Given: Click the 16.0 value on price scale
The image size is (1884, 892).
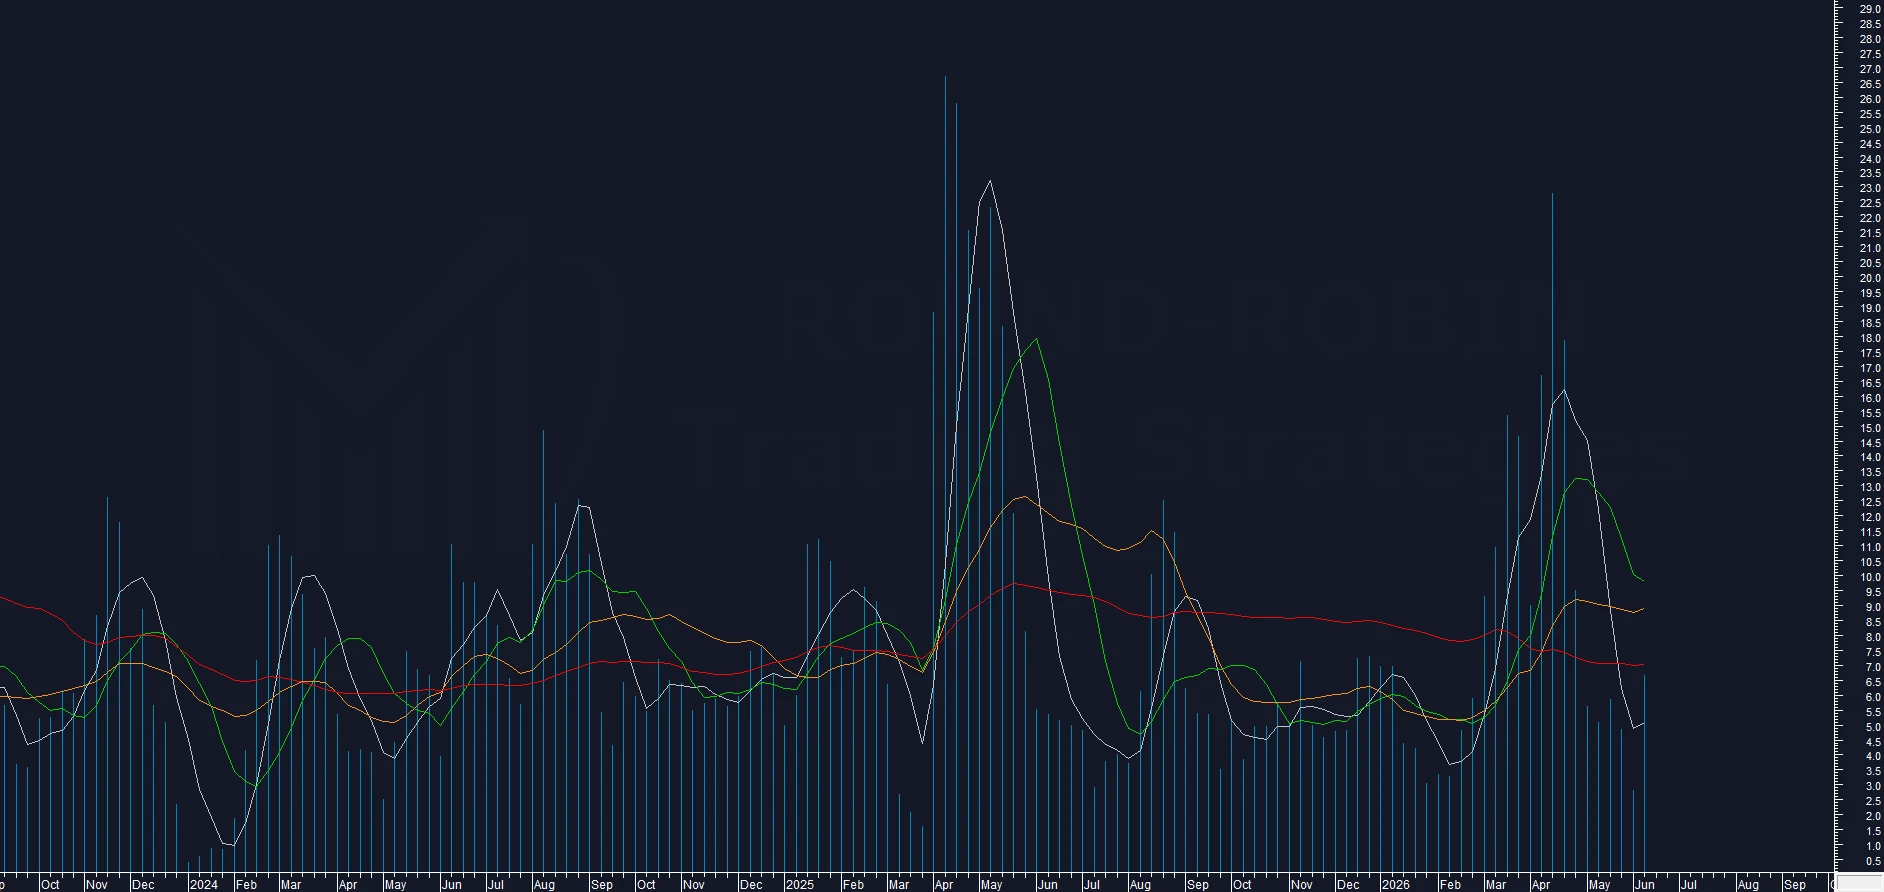Looking at the screenshot, I should click(x=1870, y=398).
